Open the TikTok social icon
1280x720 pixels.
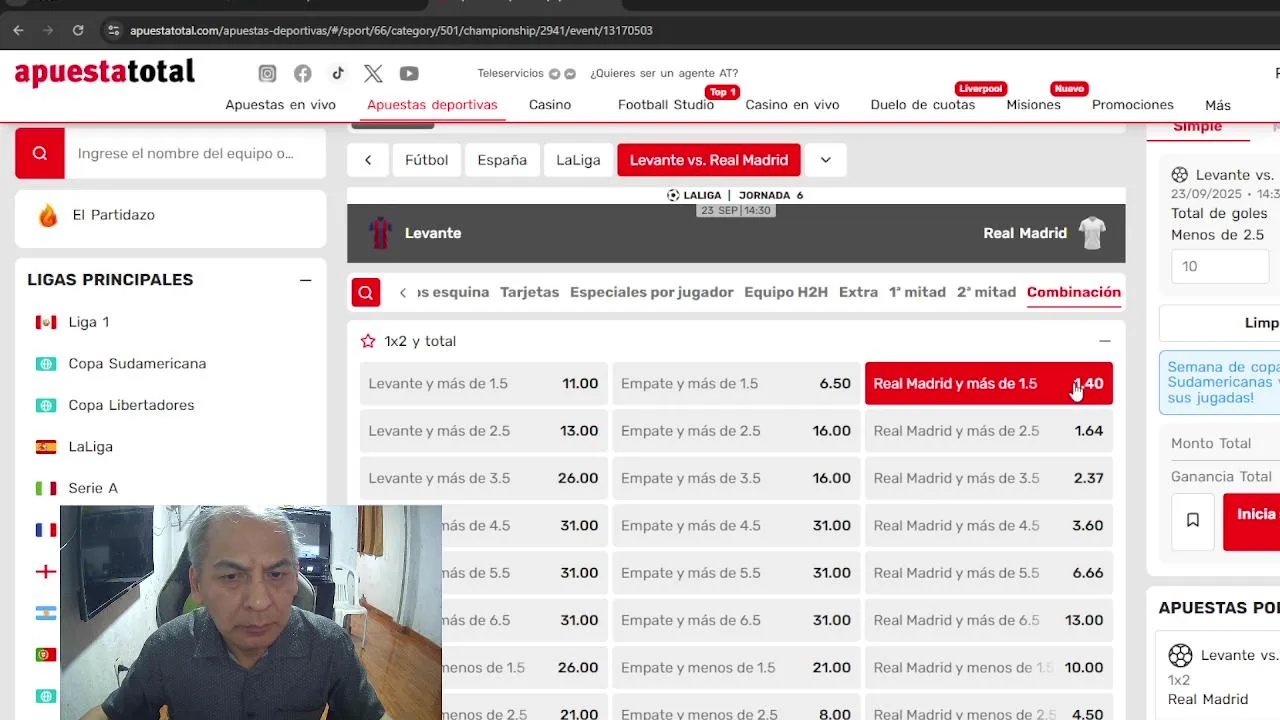tap(338, 73)
